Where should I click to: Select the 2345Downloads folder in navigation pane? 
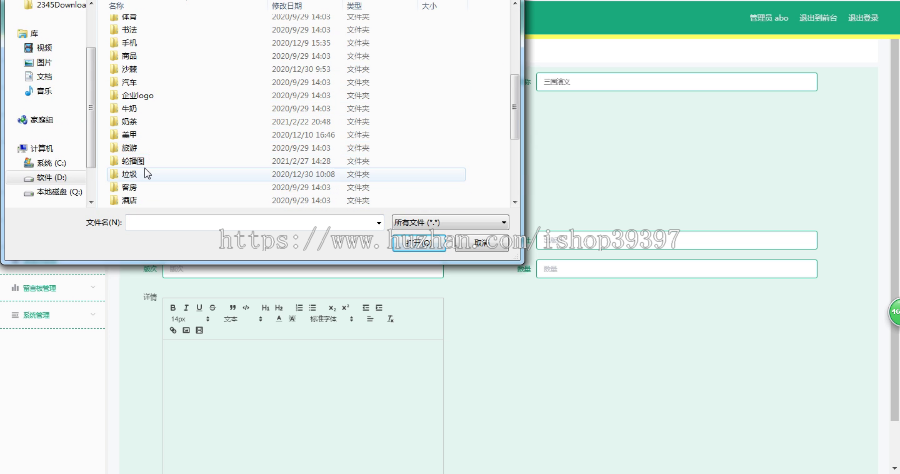coord(55,5)
